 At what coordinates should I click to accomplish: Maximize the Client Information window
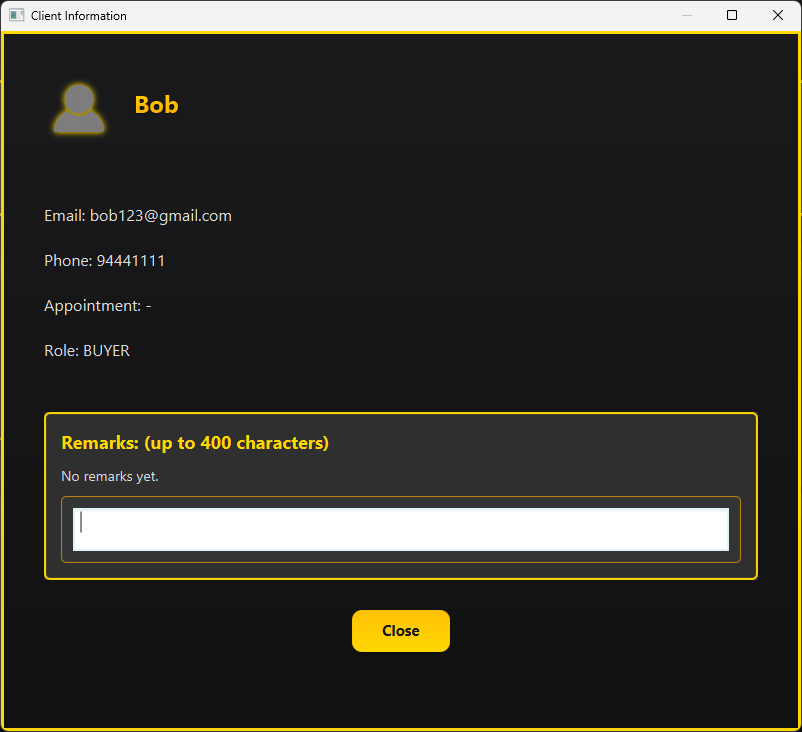point(732,16)
